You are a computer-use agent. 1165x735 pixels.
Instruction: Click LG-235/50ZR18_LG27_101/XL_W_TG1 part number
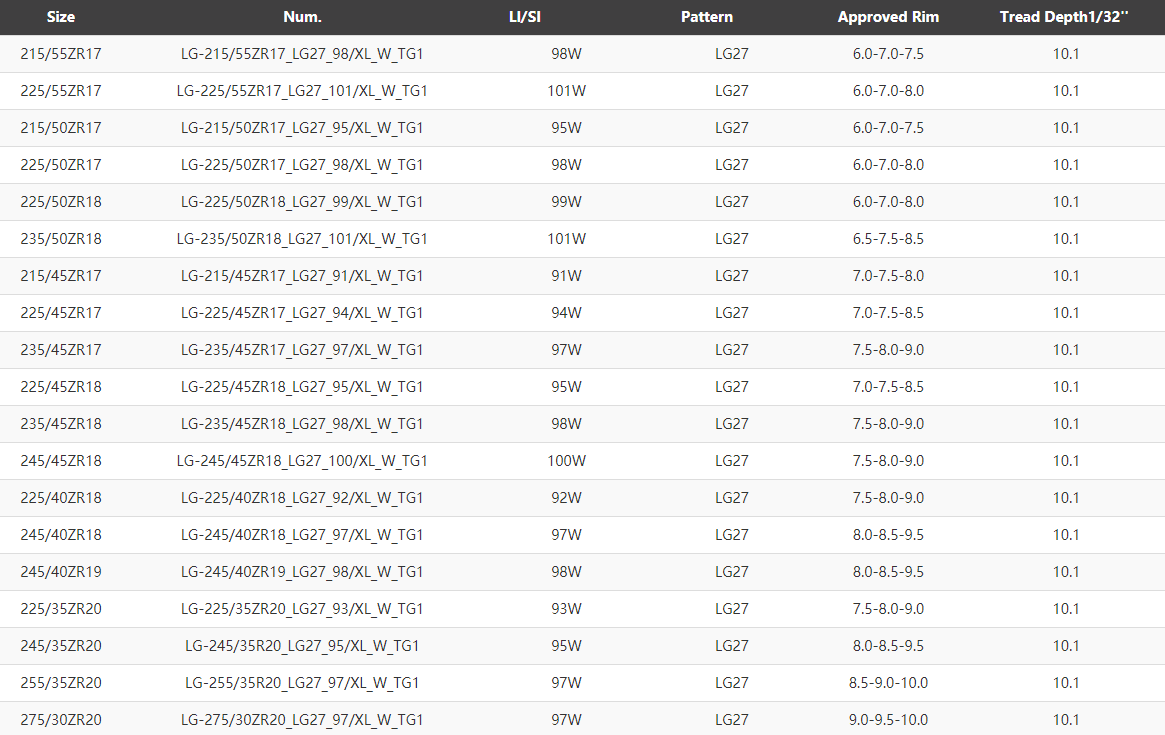[x=302, y=239]
